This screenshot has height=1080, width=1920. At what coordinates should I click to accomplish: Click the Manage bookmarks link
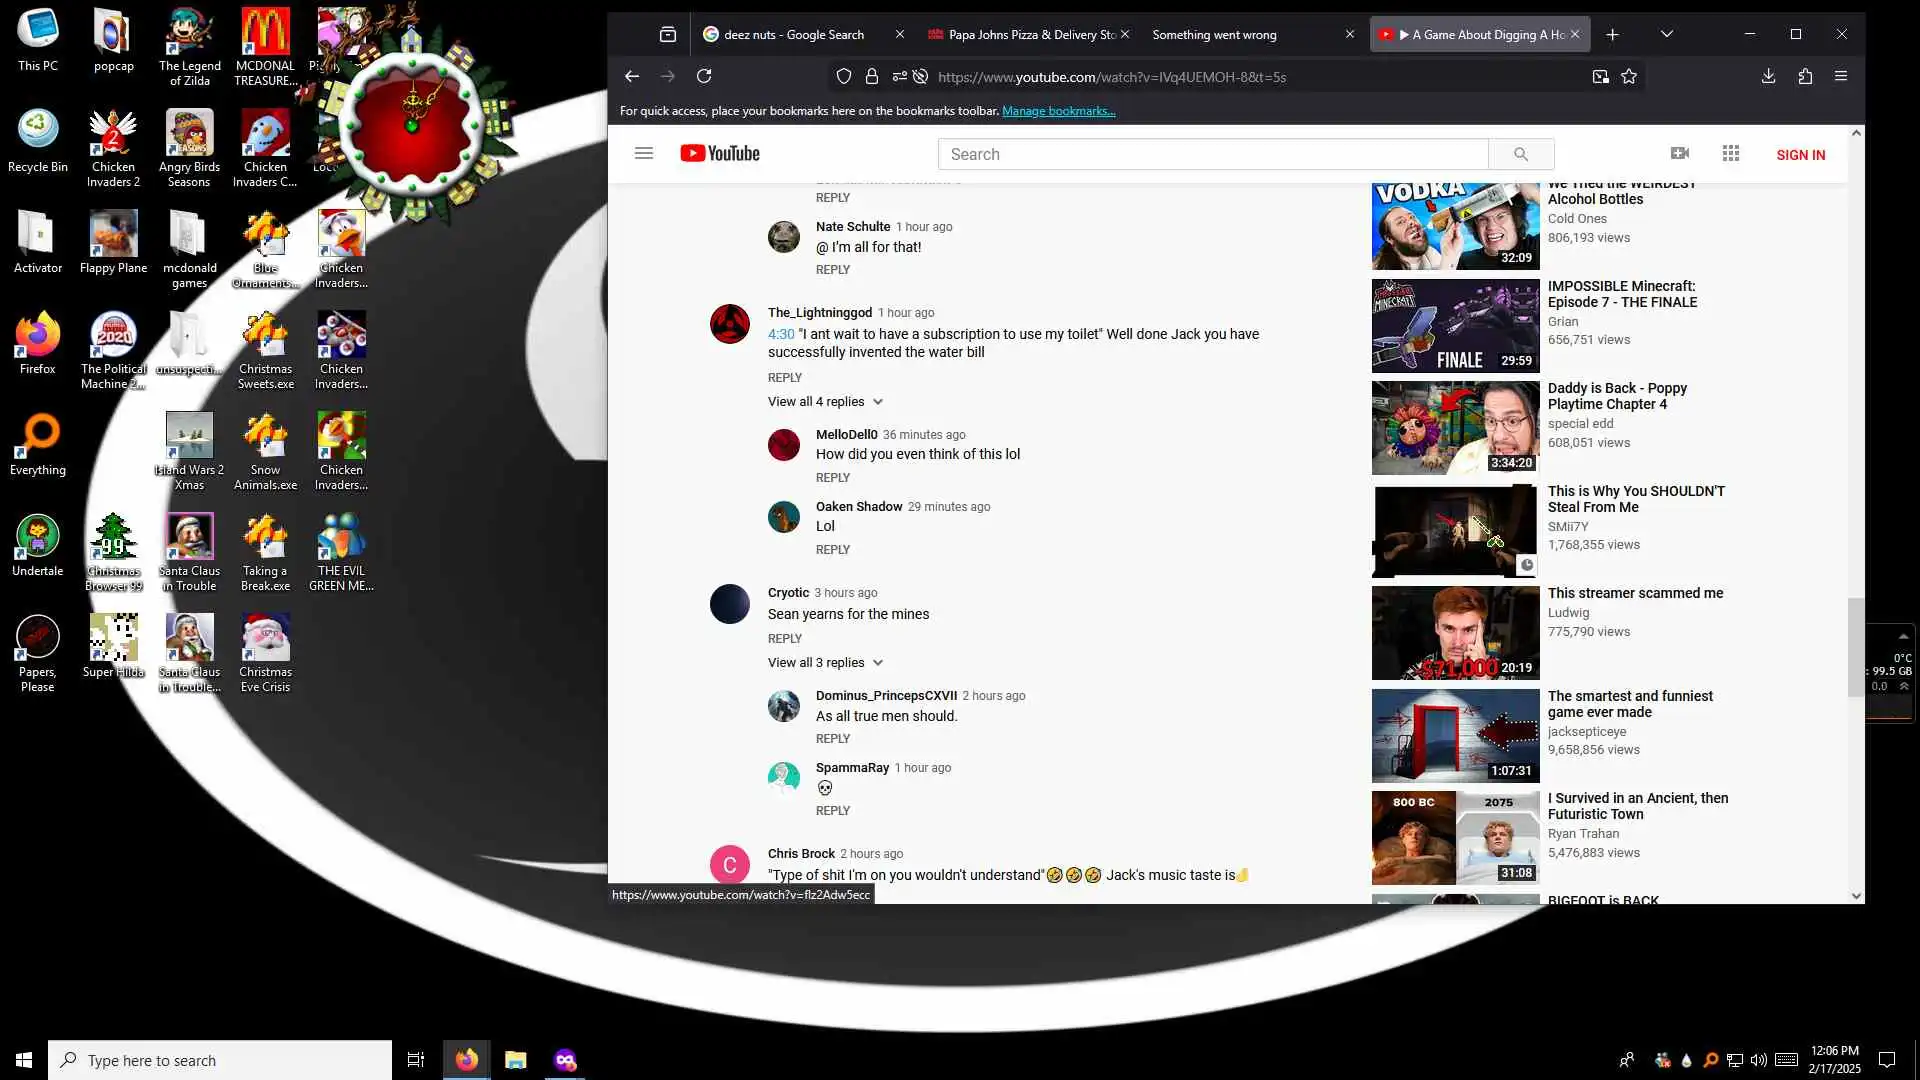click(x=1058, y=111)
